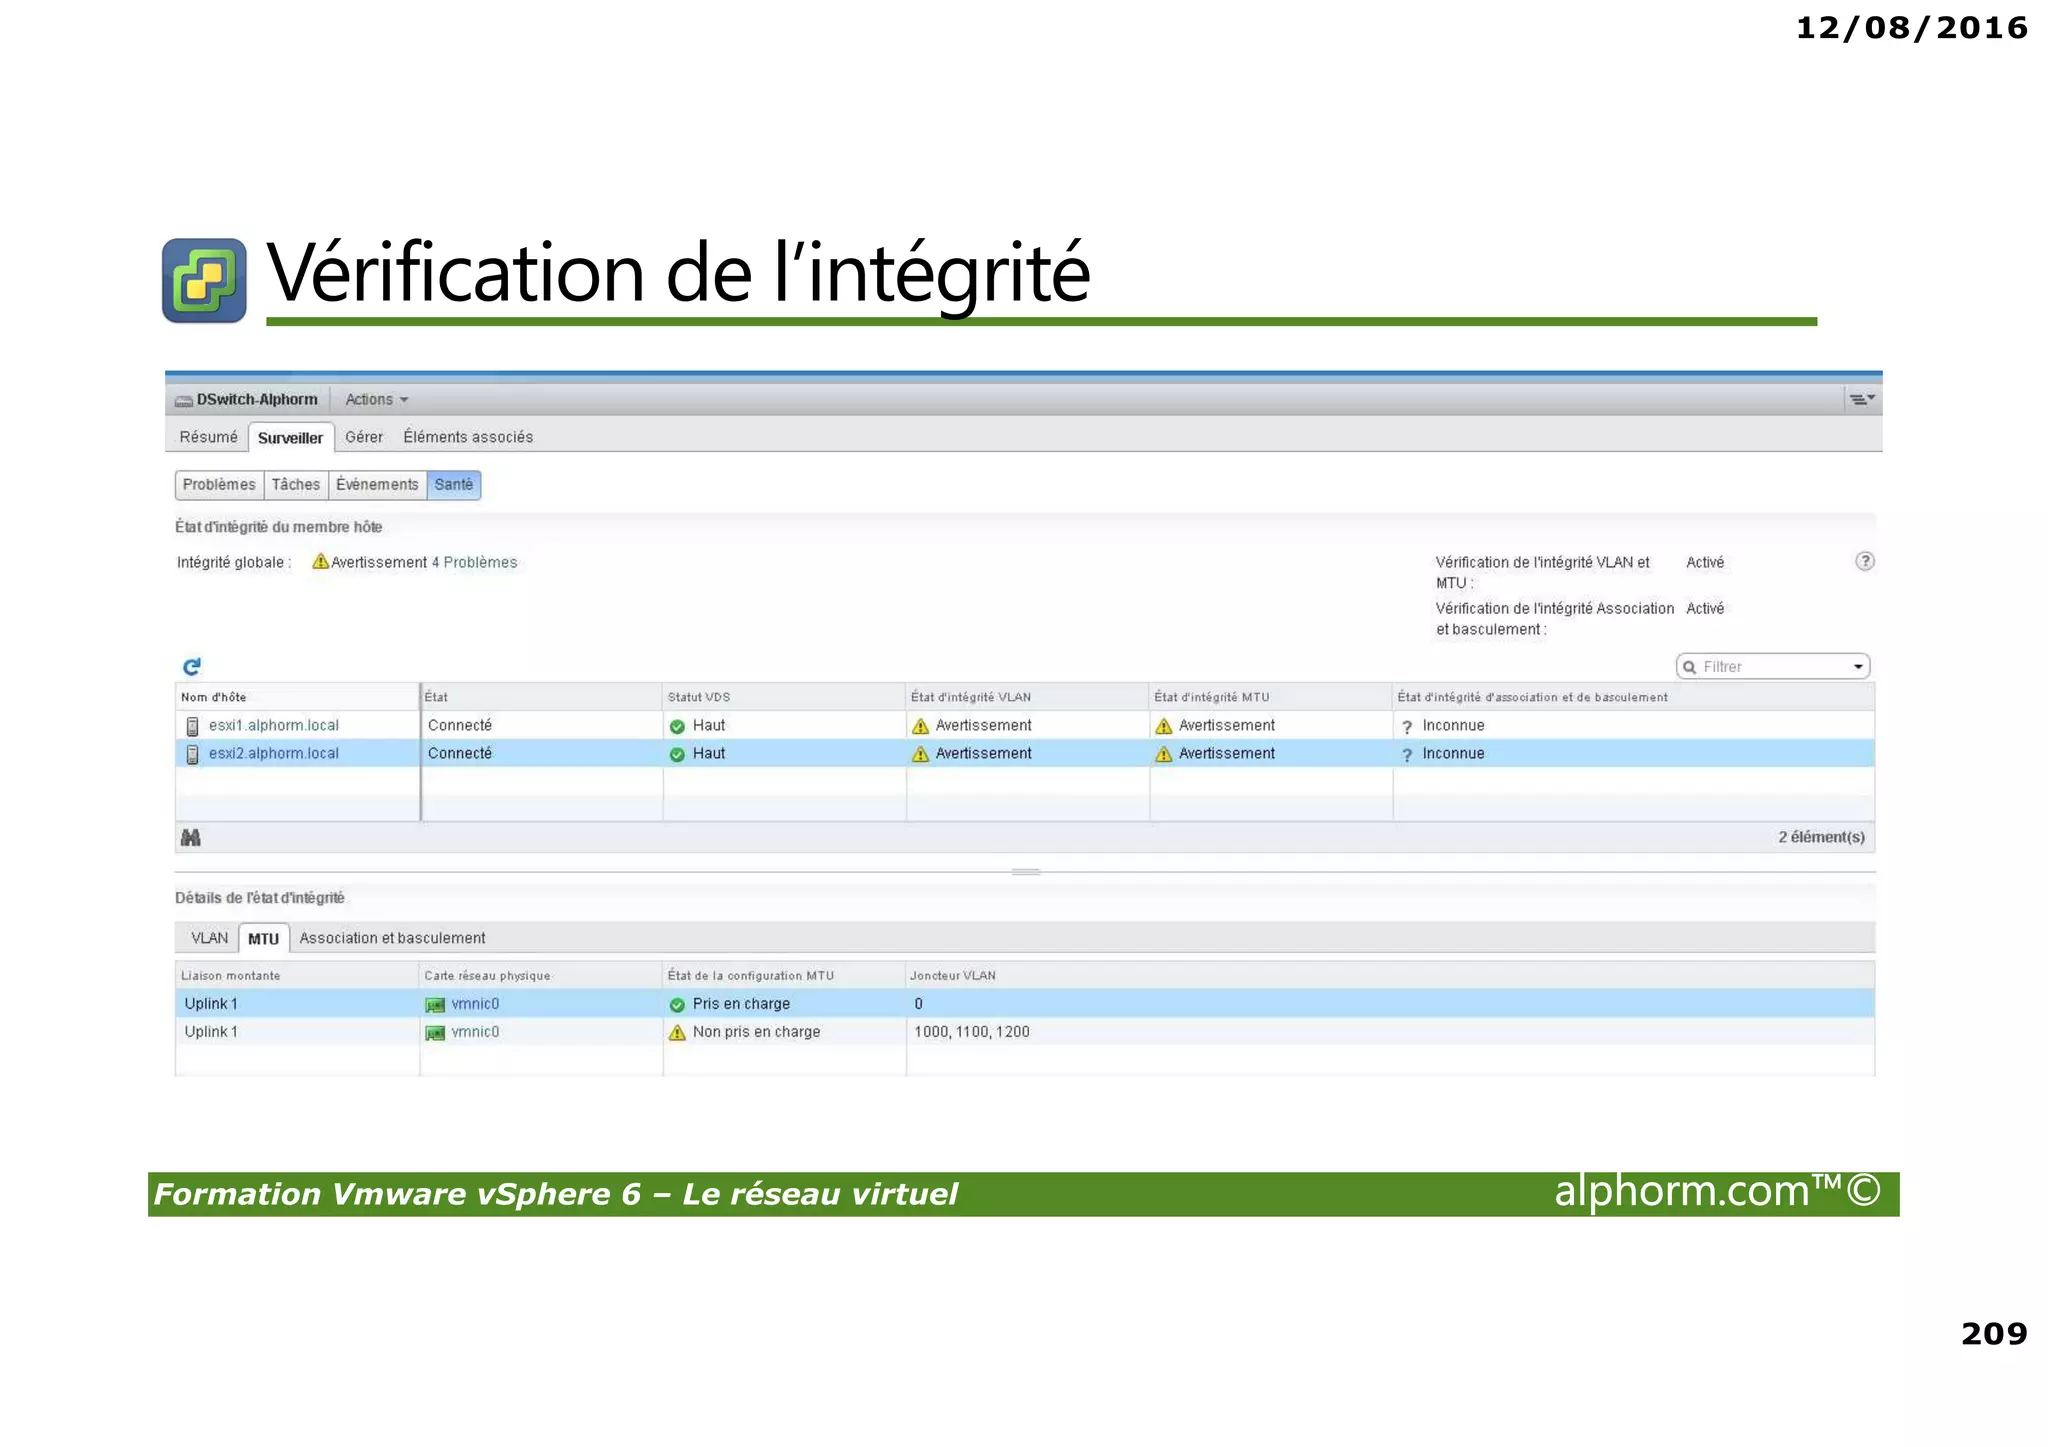Click vmnic0 adapter icon in supported row

tap(435, 1004)
